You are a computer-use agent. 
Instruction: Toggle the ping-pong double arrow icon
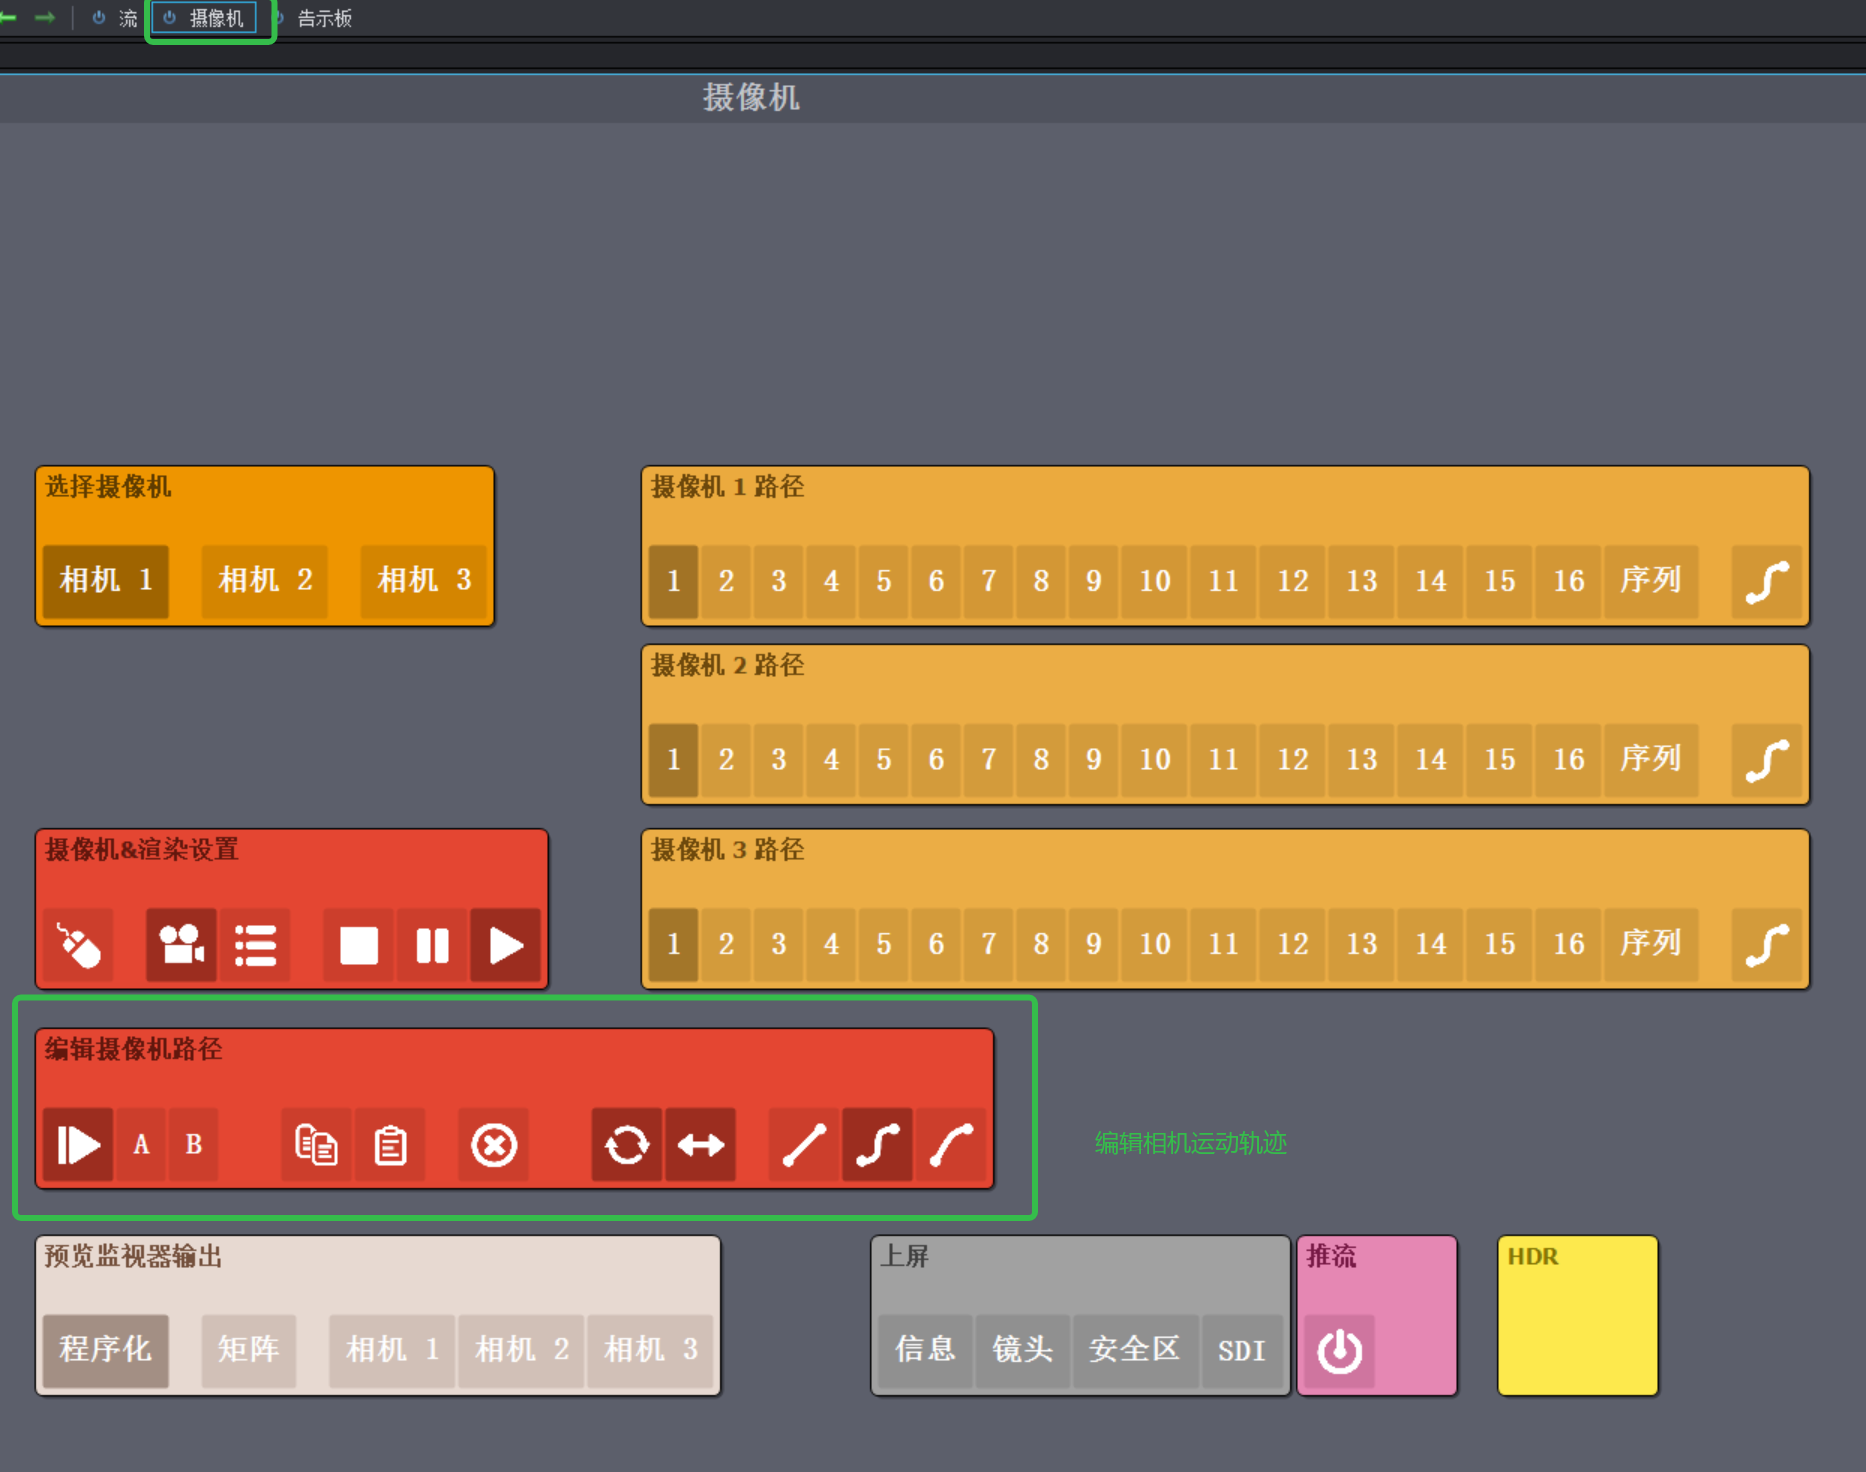pos(701,1145)
